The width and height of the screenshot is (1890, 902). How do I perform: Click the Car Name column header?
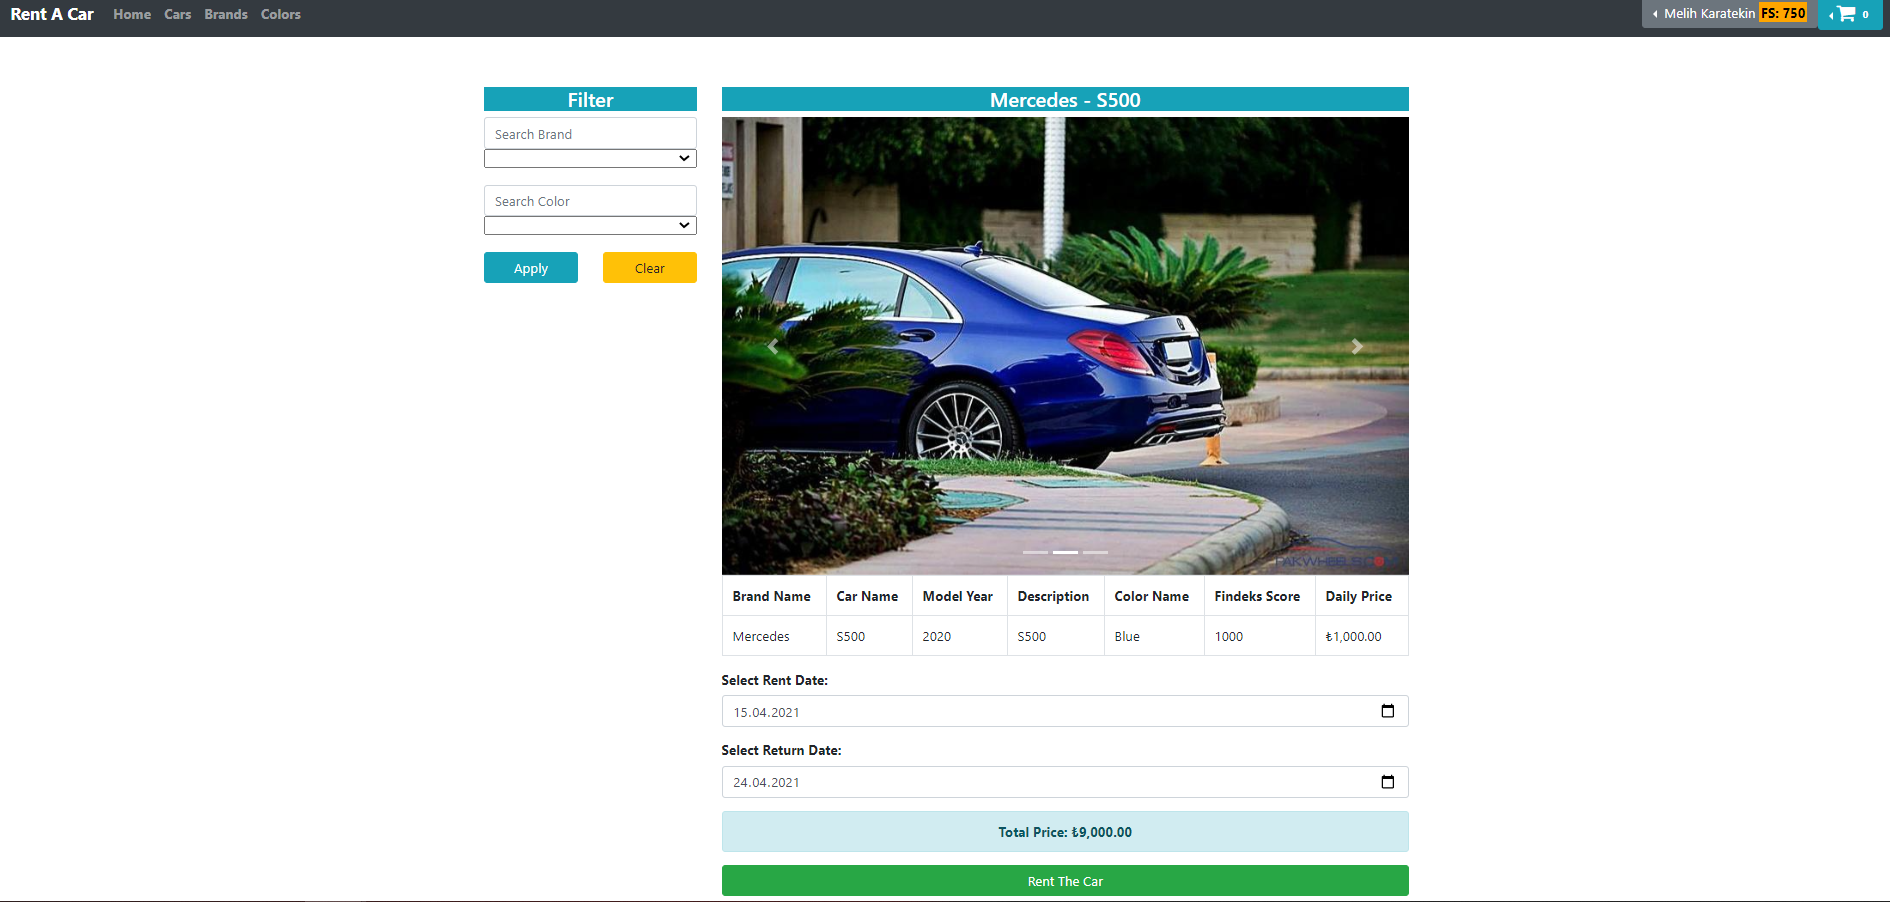(867, 596)
